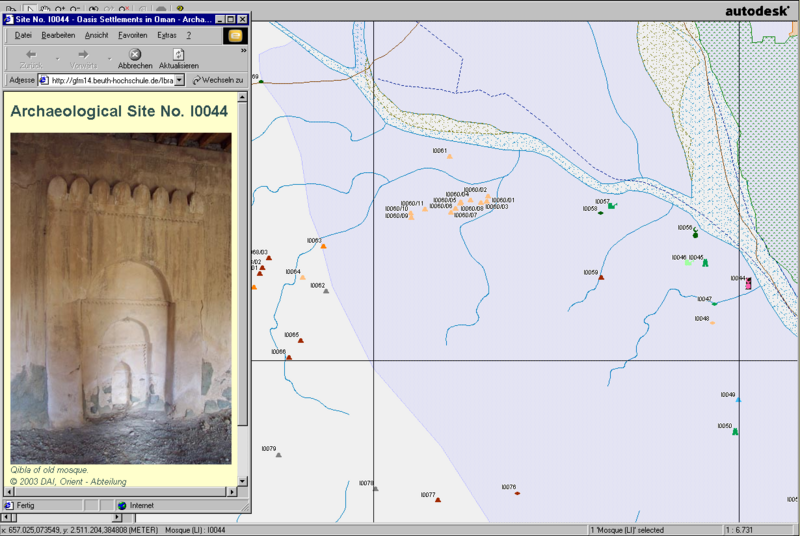The width and height of the screenshot is (800, 536).
Task: Click the grey triangle marker I0079
Action: (278, 455)
